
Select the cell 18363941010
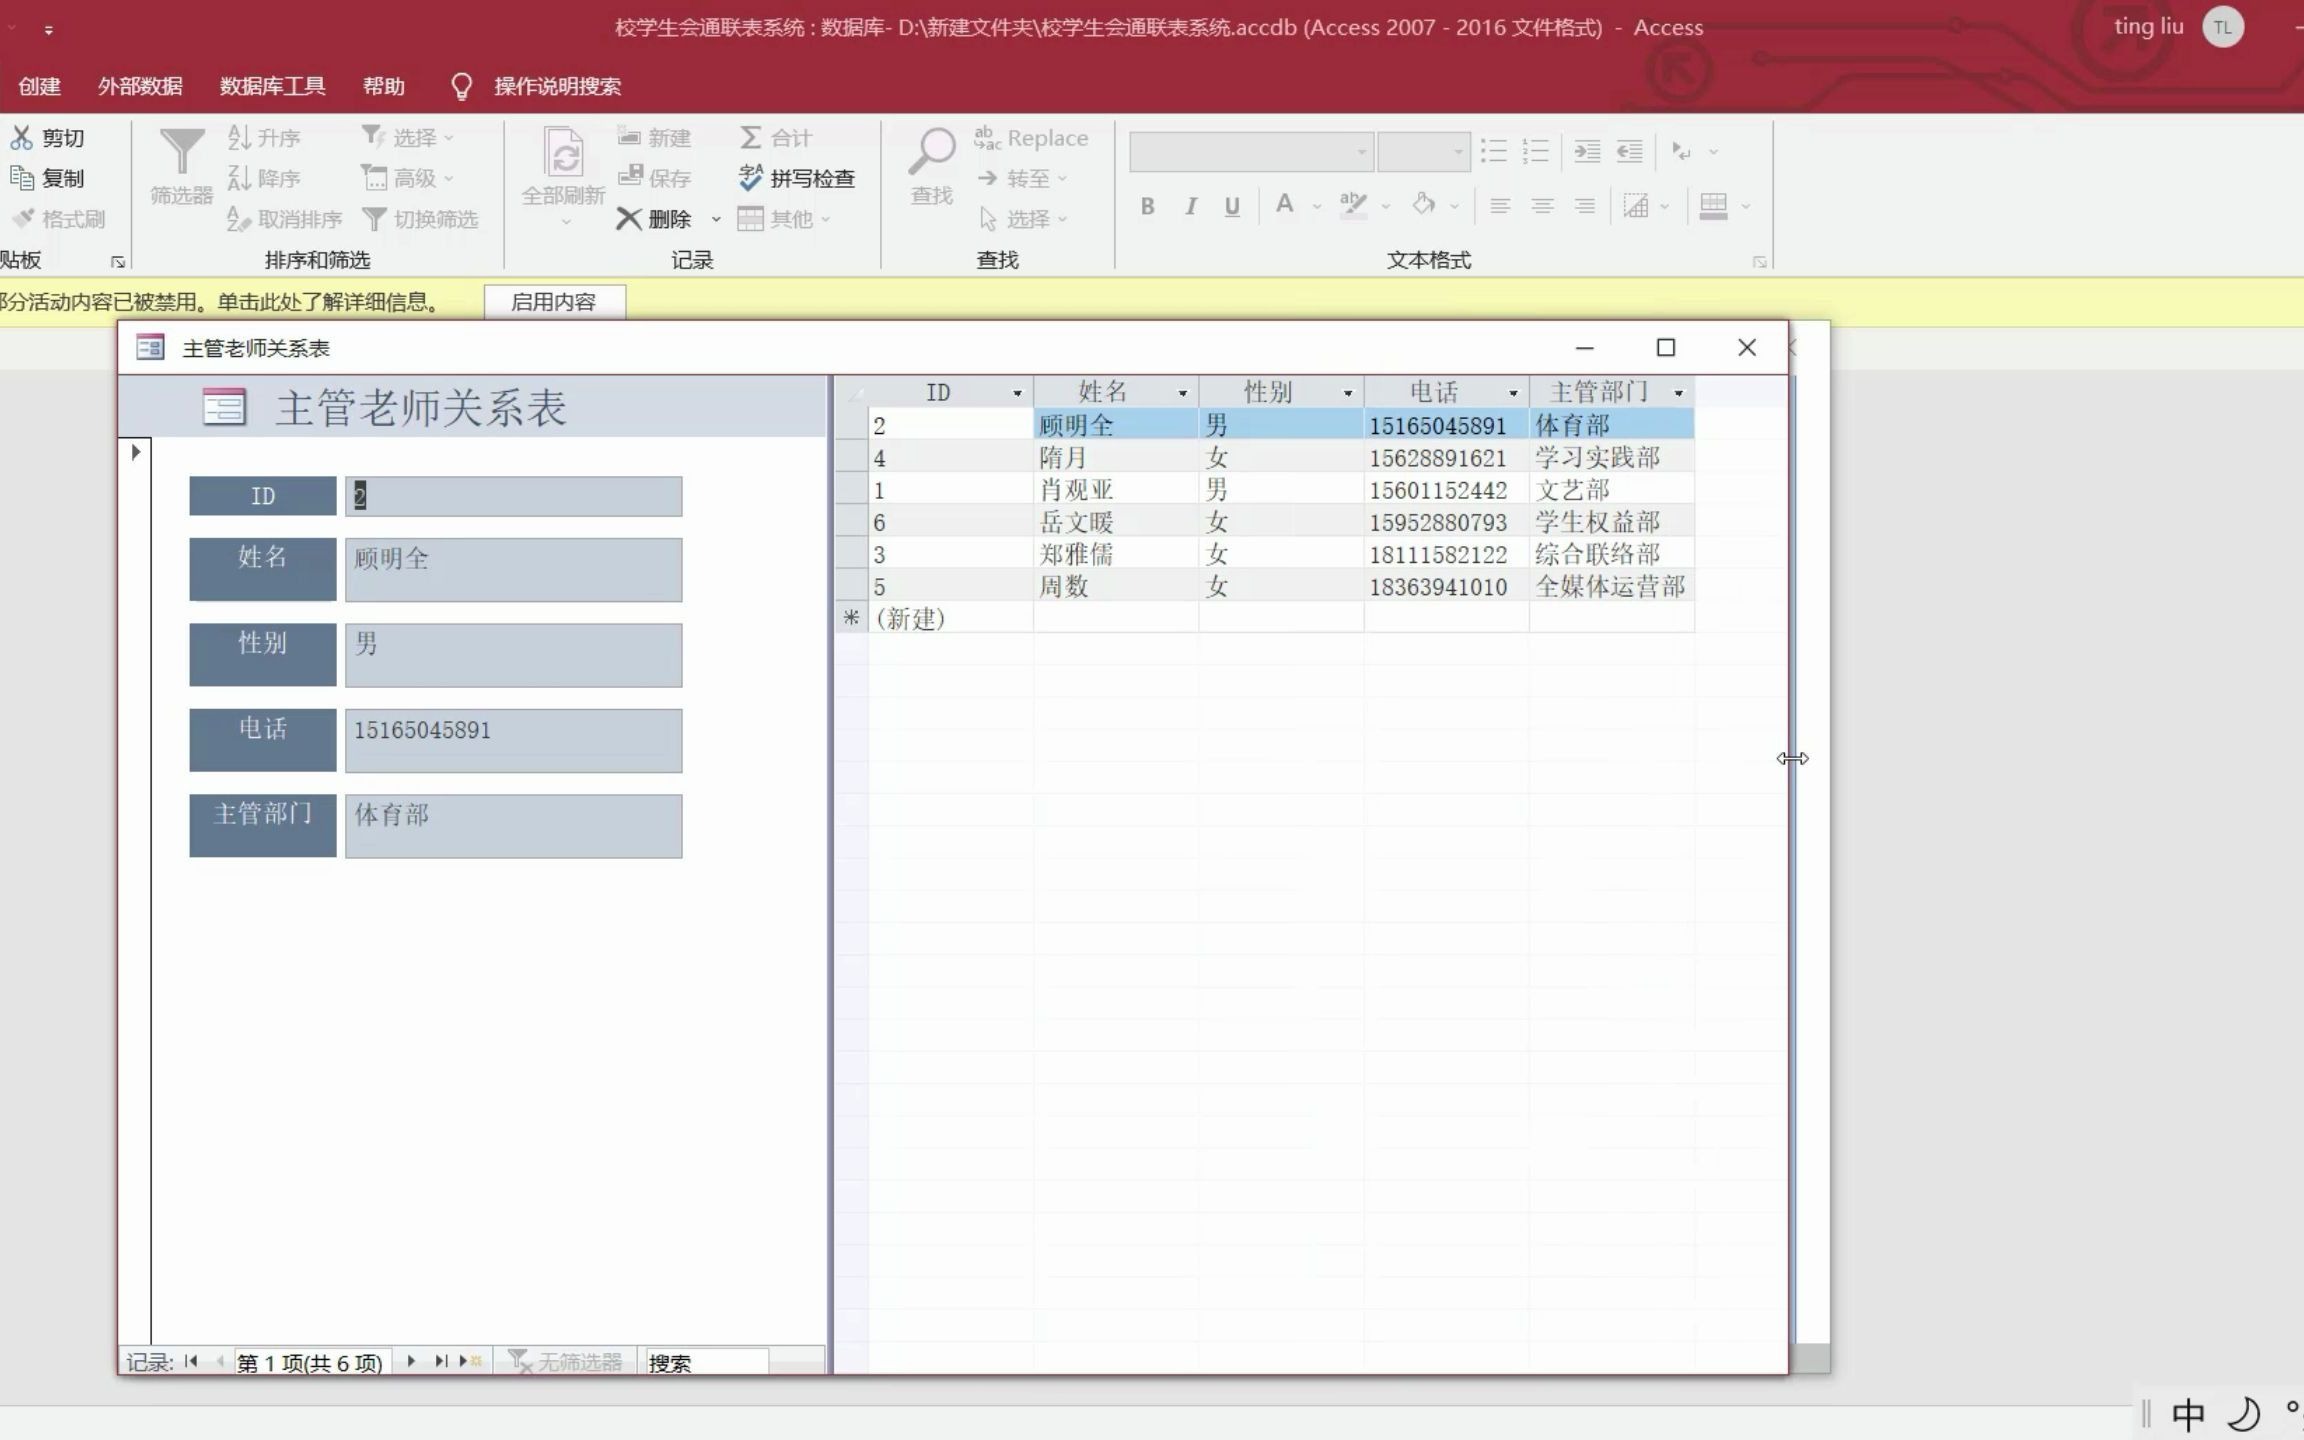pyautogui.click(x=1446, y=586)
